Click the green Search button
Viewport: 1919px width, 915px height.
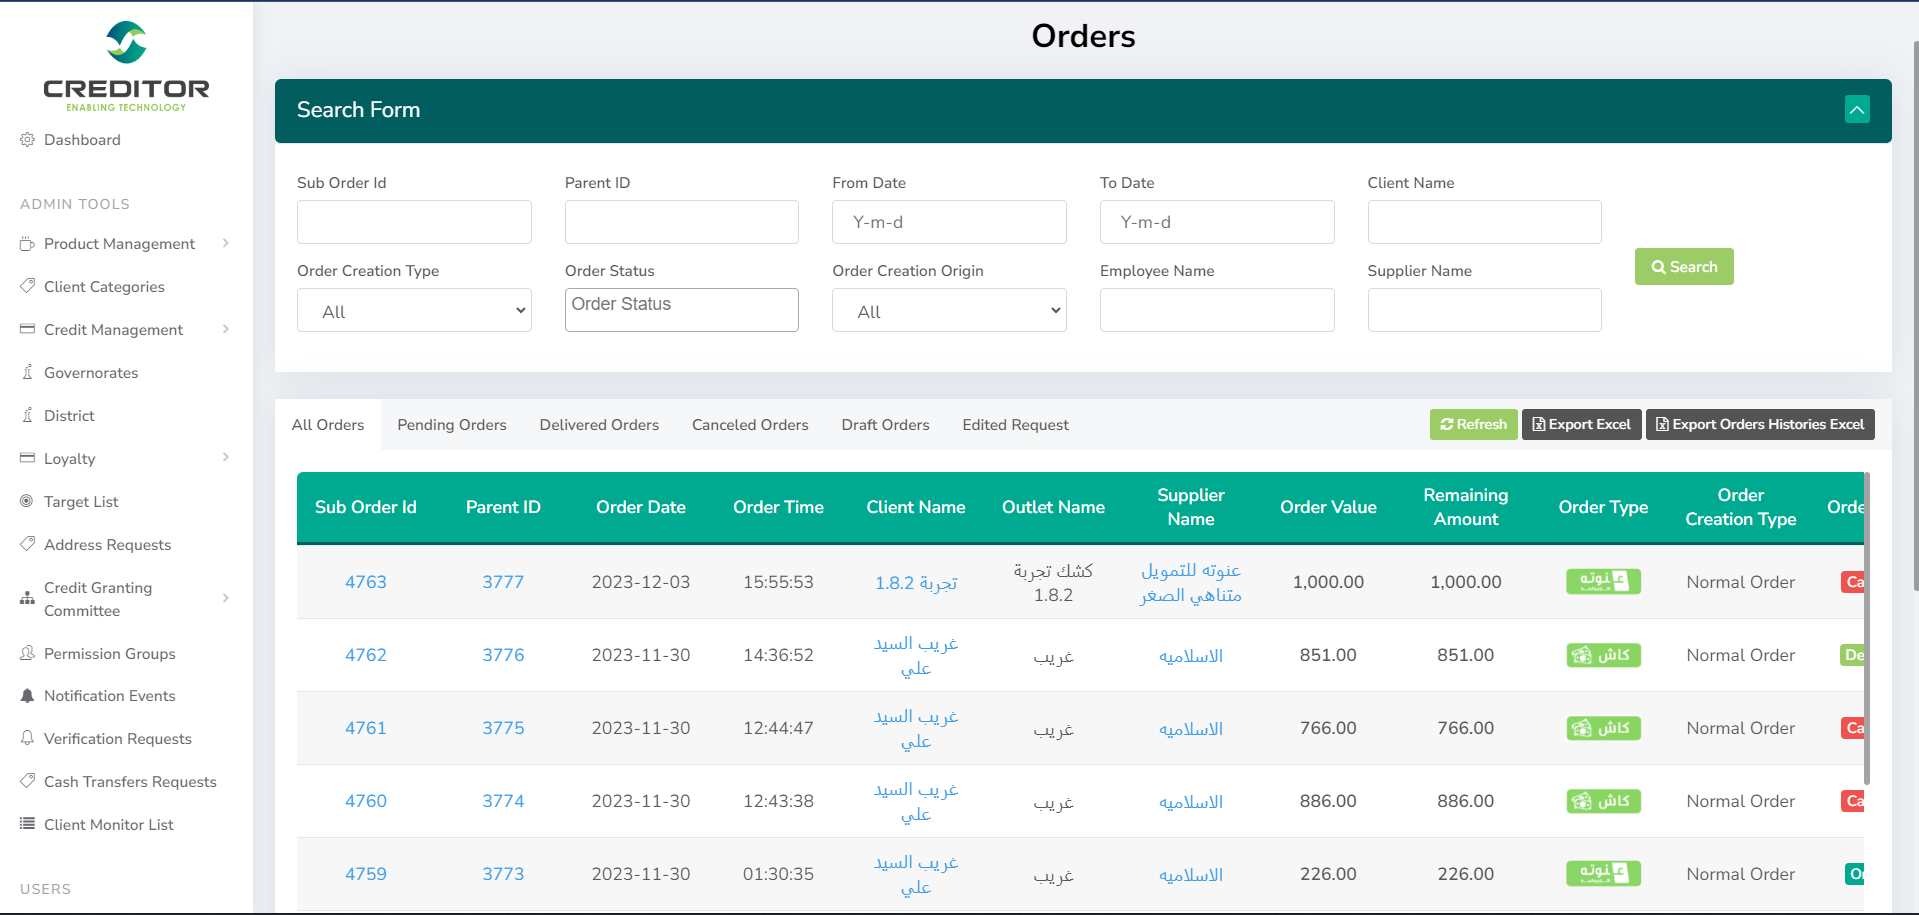1683,267
